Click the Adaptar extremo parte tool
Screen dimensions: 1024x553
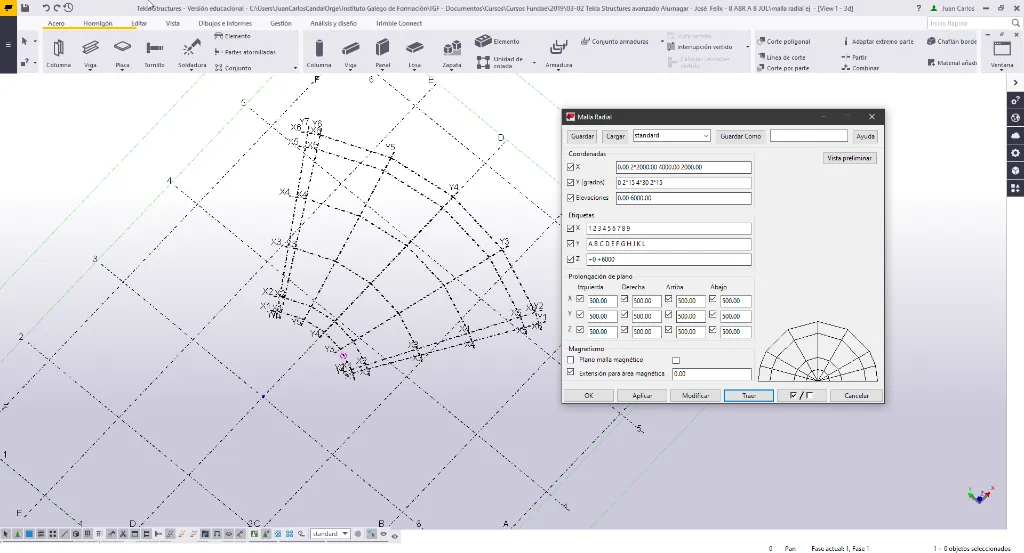[x=878, y=41]
